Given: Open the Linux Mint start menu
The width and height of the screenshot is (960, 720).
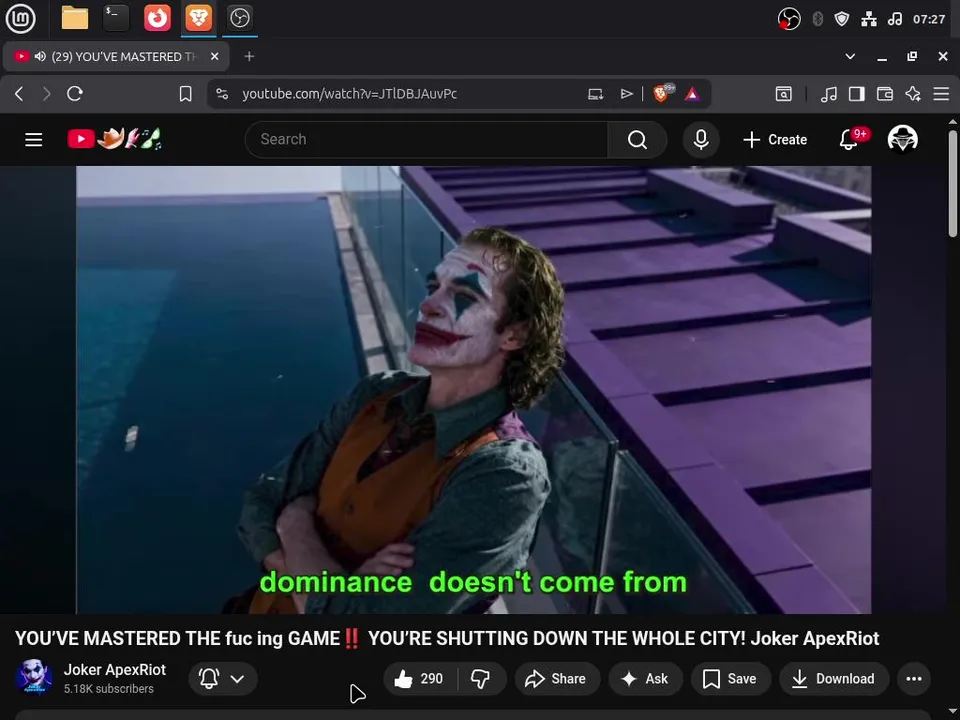Looking at the screenshot, I should coord(20,18).
